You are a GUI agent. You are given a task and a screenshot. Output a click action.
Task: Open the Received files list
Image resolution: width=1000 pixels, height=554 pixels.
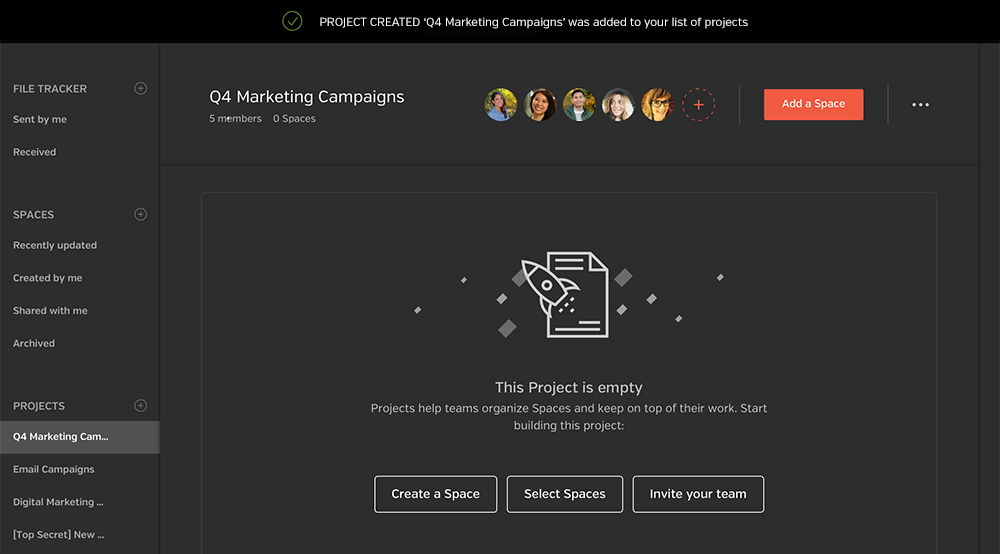[x=34, y=152]
